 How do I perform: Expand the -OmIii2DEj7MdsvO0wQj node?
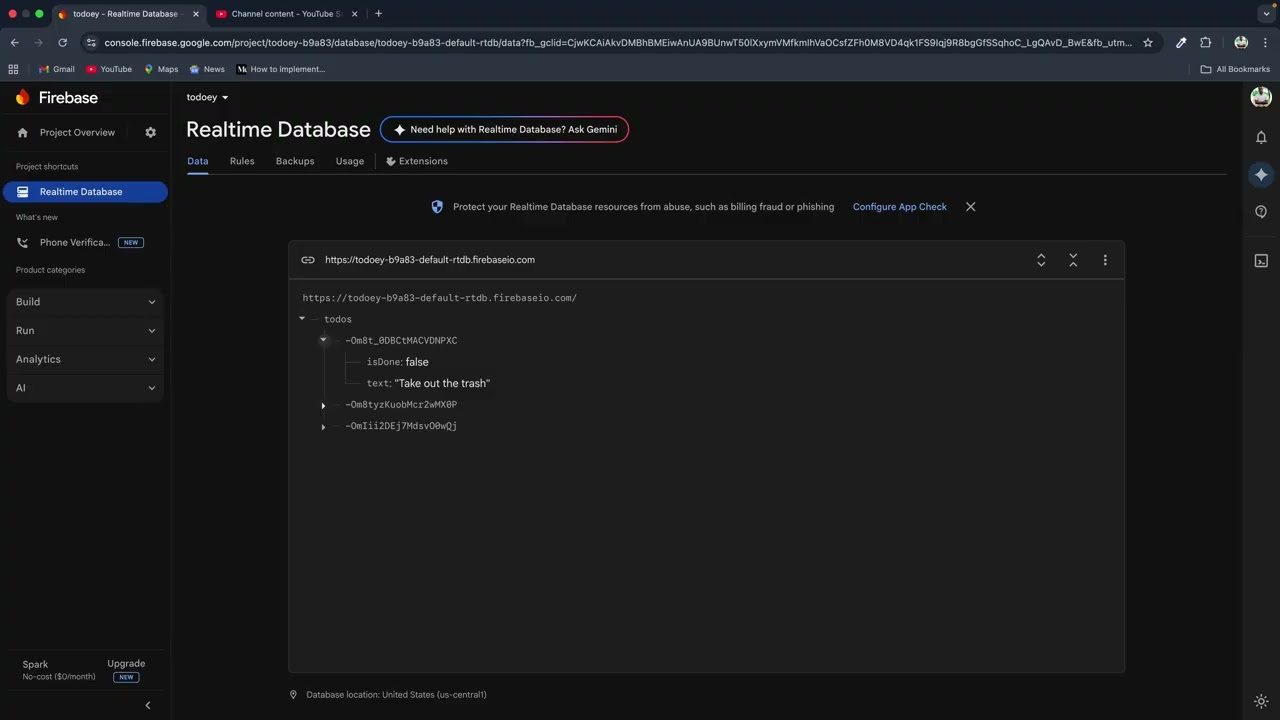tap(323, 427)
